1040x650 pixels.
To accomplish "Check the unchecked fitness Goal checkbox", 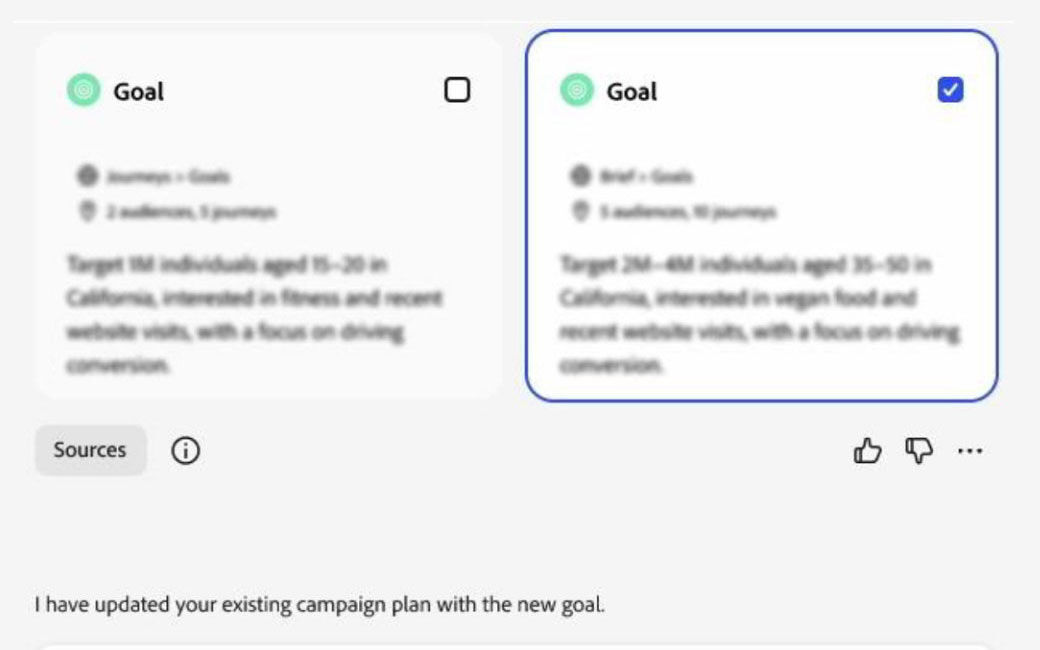I will (x=457, y=91).
